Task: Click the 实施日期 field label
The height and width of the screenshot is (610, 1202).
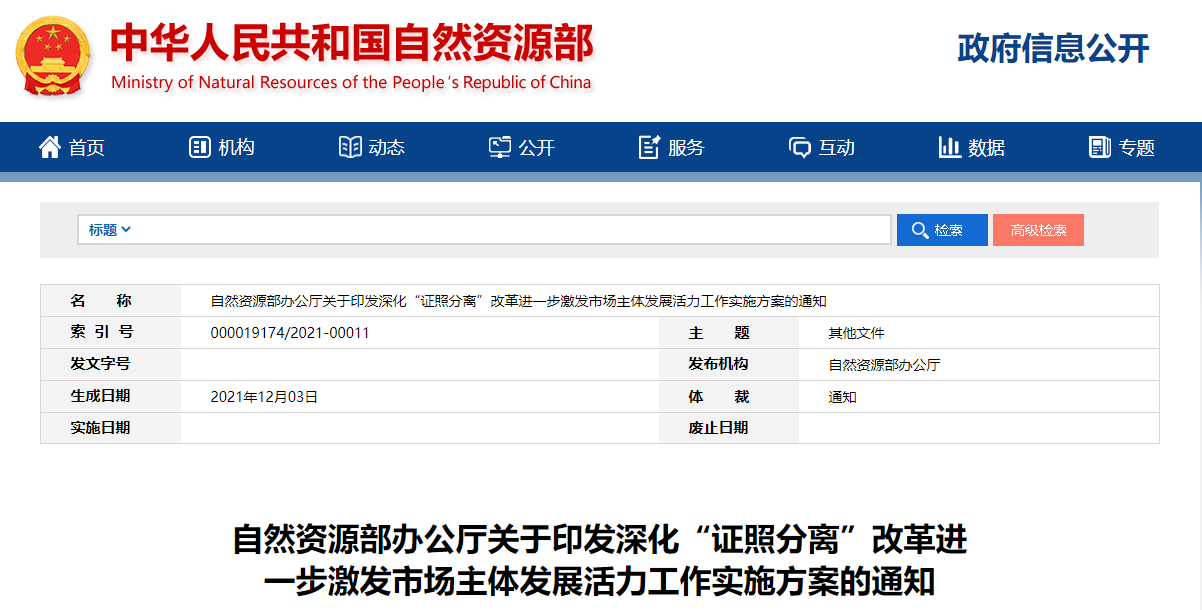Action: point(100,428)
